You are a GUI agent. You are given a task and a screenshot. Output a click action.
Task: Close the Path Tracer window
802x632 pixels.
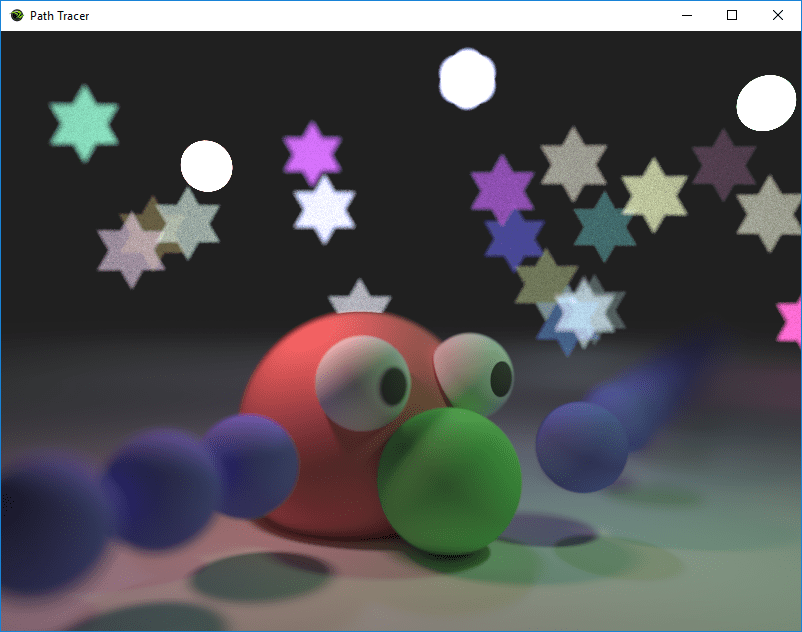click(x=778, y=15)
